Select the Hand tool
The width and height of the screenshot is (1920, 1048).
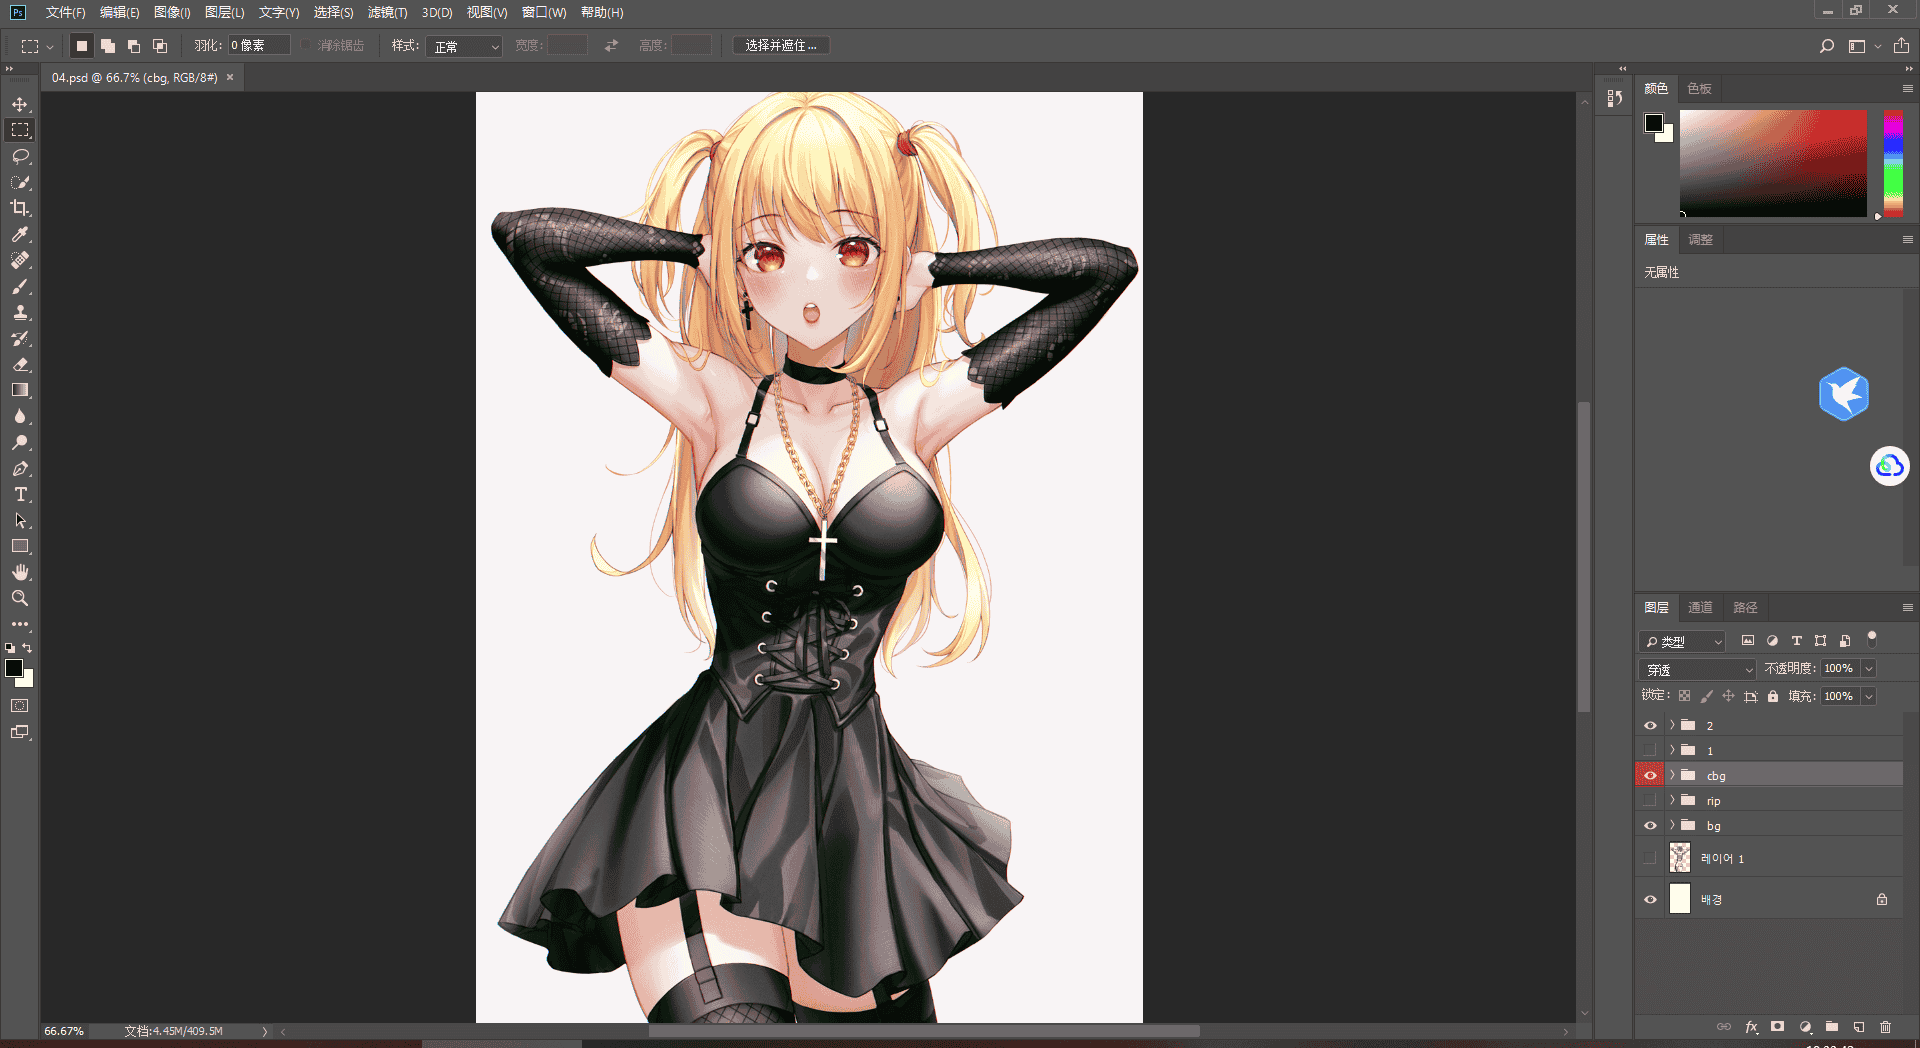[x=20, y=572]
